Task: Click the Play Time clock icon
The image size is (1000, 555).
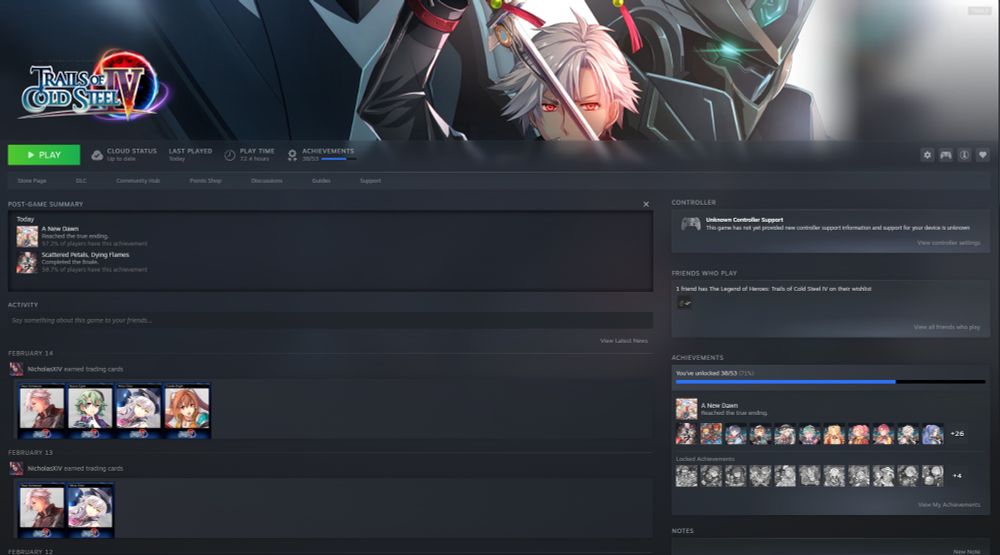Action: click(x=230, y=155)
